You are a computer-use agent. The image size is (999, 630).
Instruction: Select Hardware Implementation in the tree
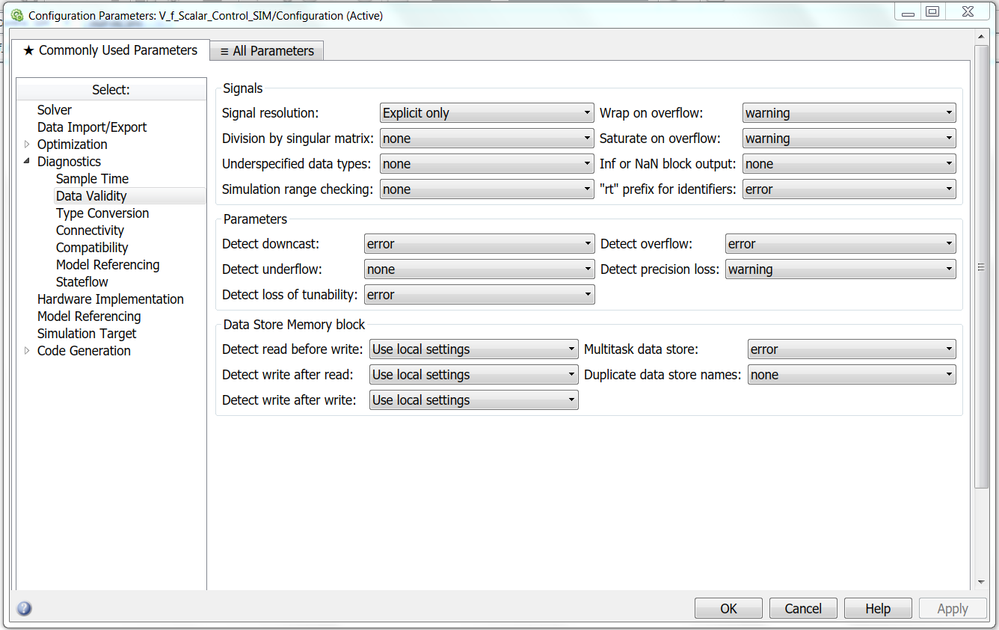pos(110,299)
